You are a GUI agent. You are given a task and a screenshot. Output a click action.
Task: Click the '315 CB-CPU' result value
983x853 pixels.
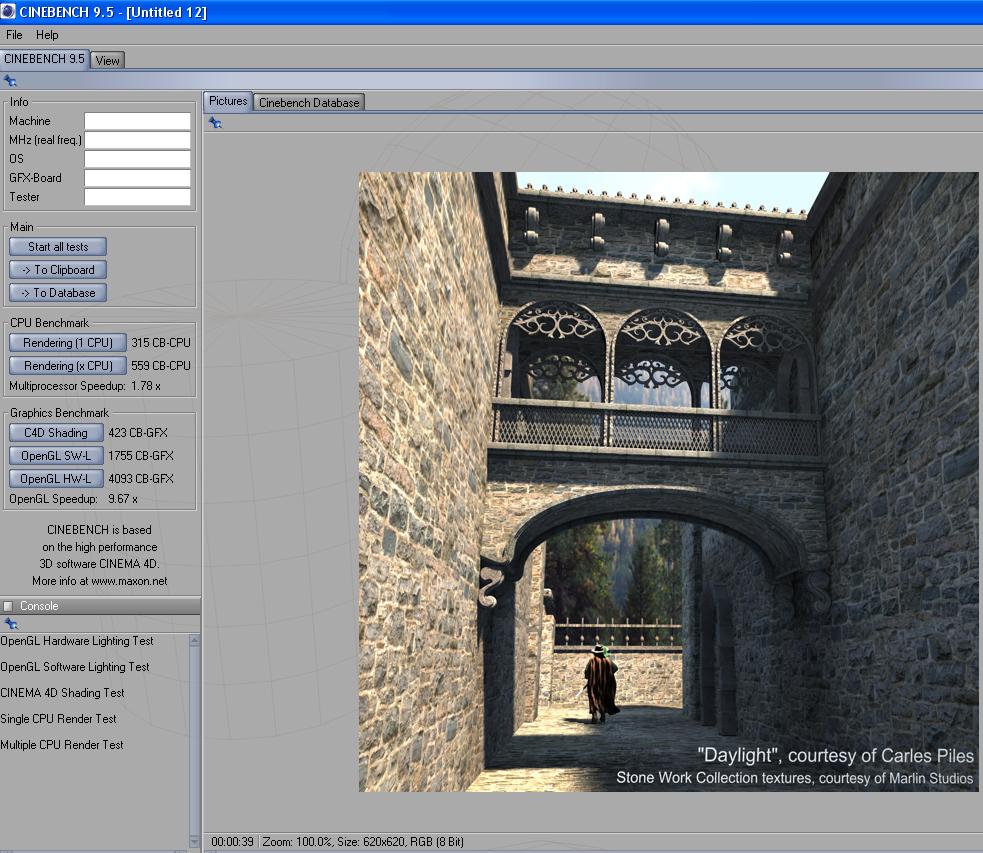point(161,343)
